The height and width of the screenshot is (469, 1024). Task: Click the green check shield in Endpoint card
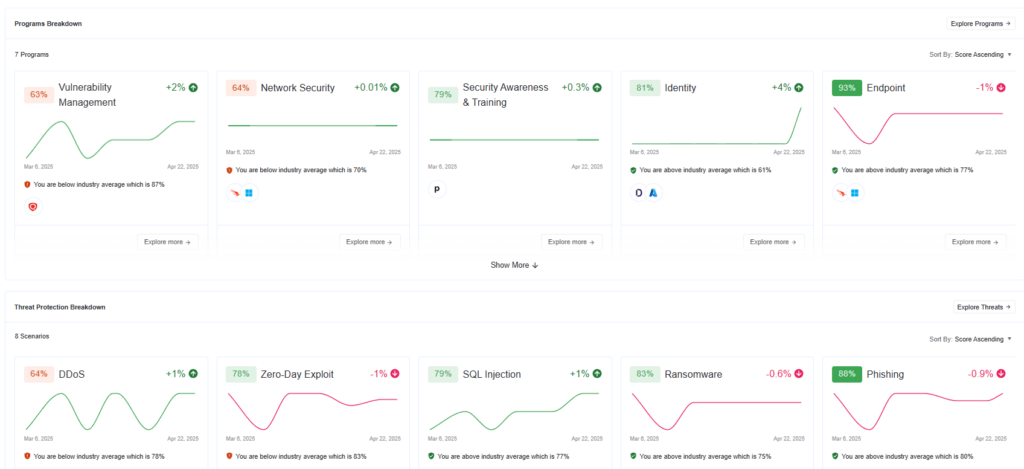tap(835, 170)
